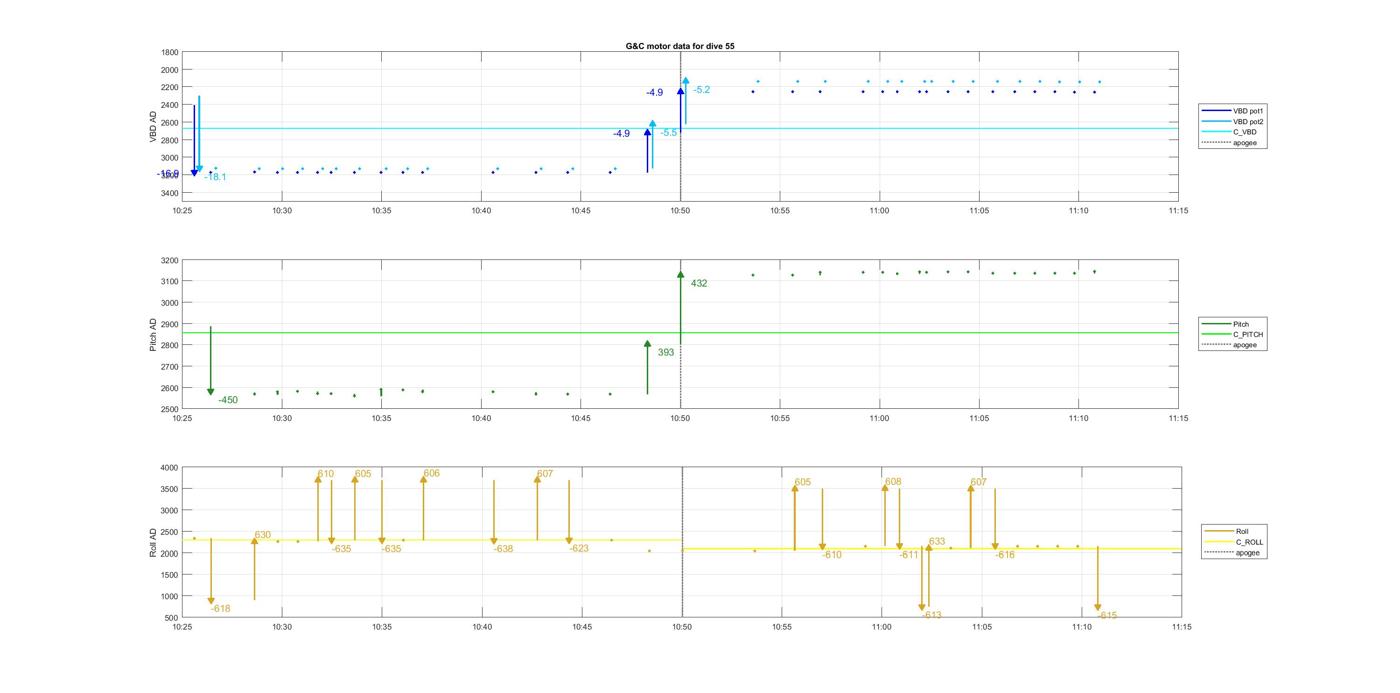The height and width of the screenshot is (693, 1400).
Task: Click the '3100' tick on the Pitch axis
Action: click(170, 282)
